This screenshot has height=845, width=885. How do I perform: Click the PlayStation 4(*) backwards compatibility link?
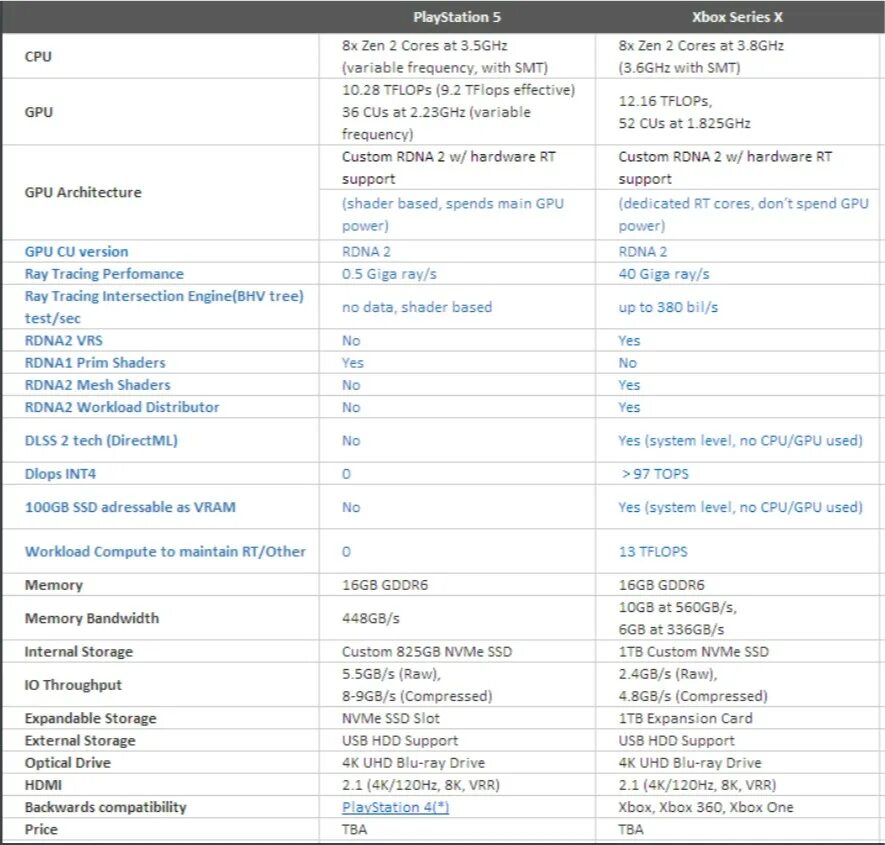pos(395,807)
